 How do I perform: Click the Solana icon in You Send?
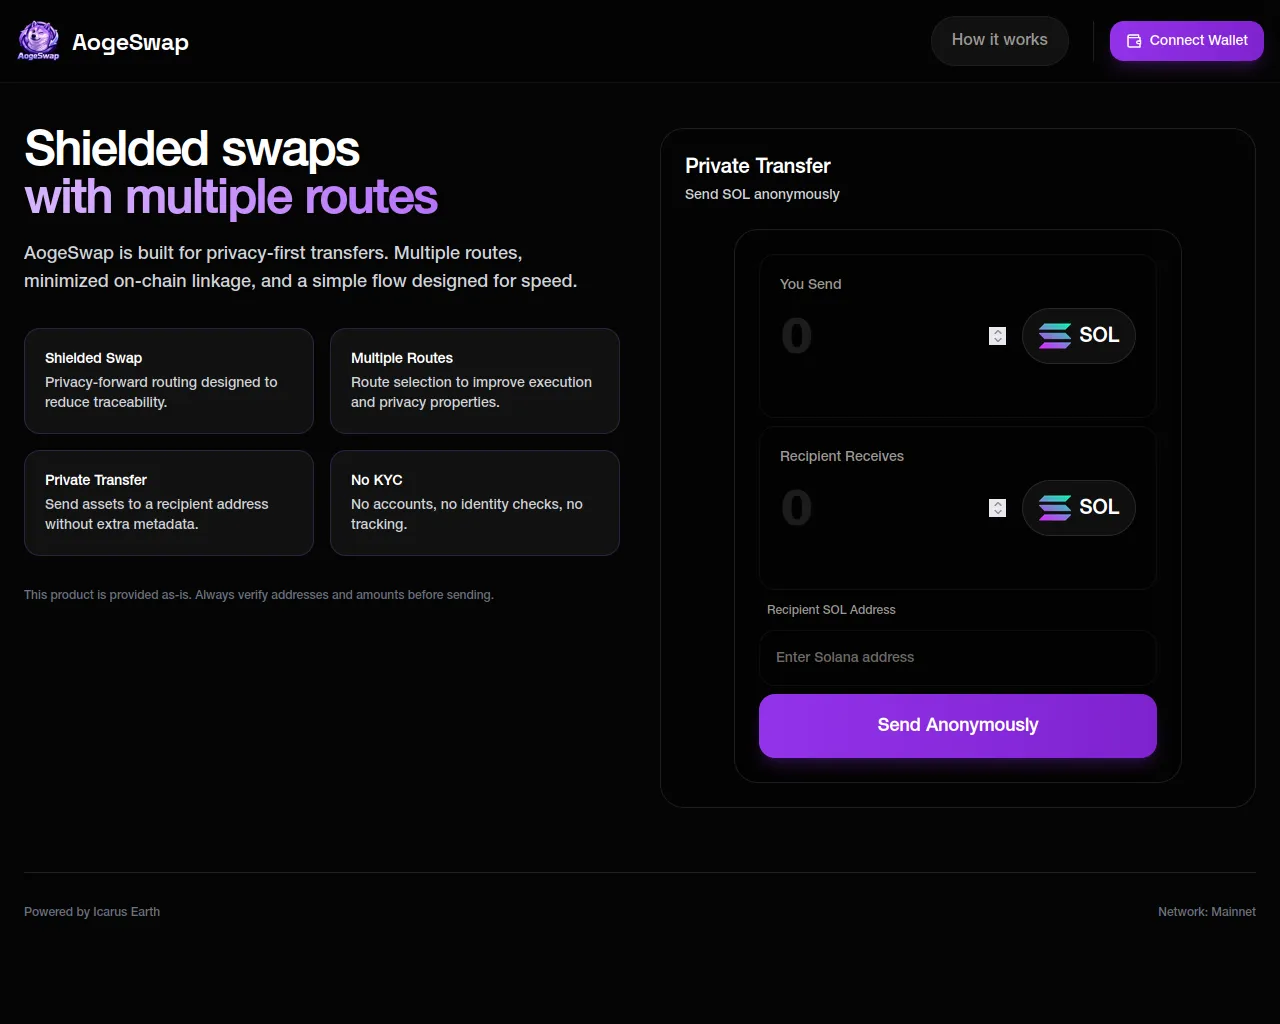point(1054,336)
